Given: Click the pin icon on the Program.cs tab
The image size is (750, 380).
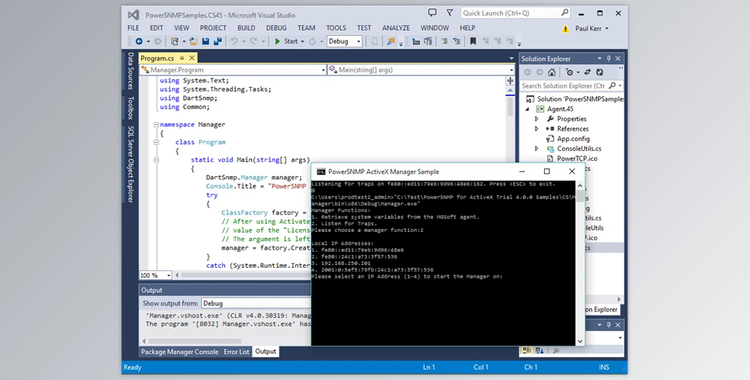Looking at the screenshot, I should click(x=182, y=58).
